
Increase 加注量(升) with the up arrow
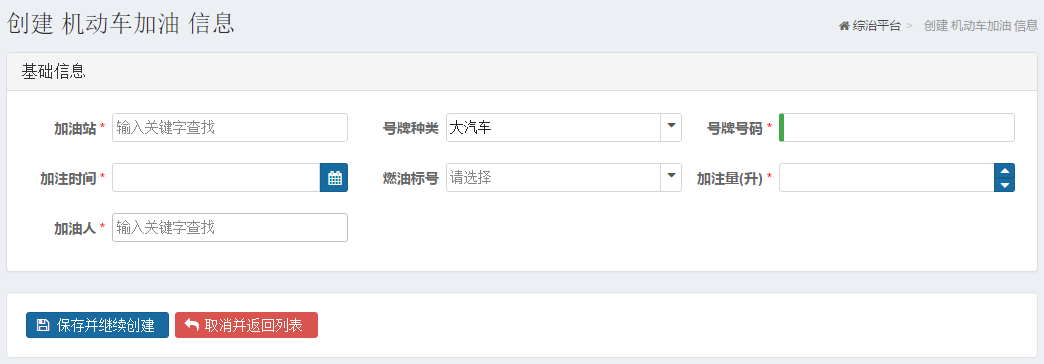coord(1004,171)
